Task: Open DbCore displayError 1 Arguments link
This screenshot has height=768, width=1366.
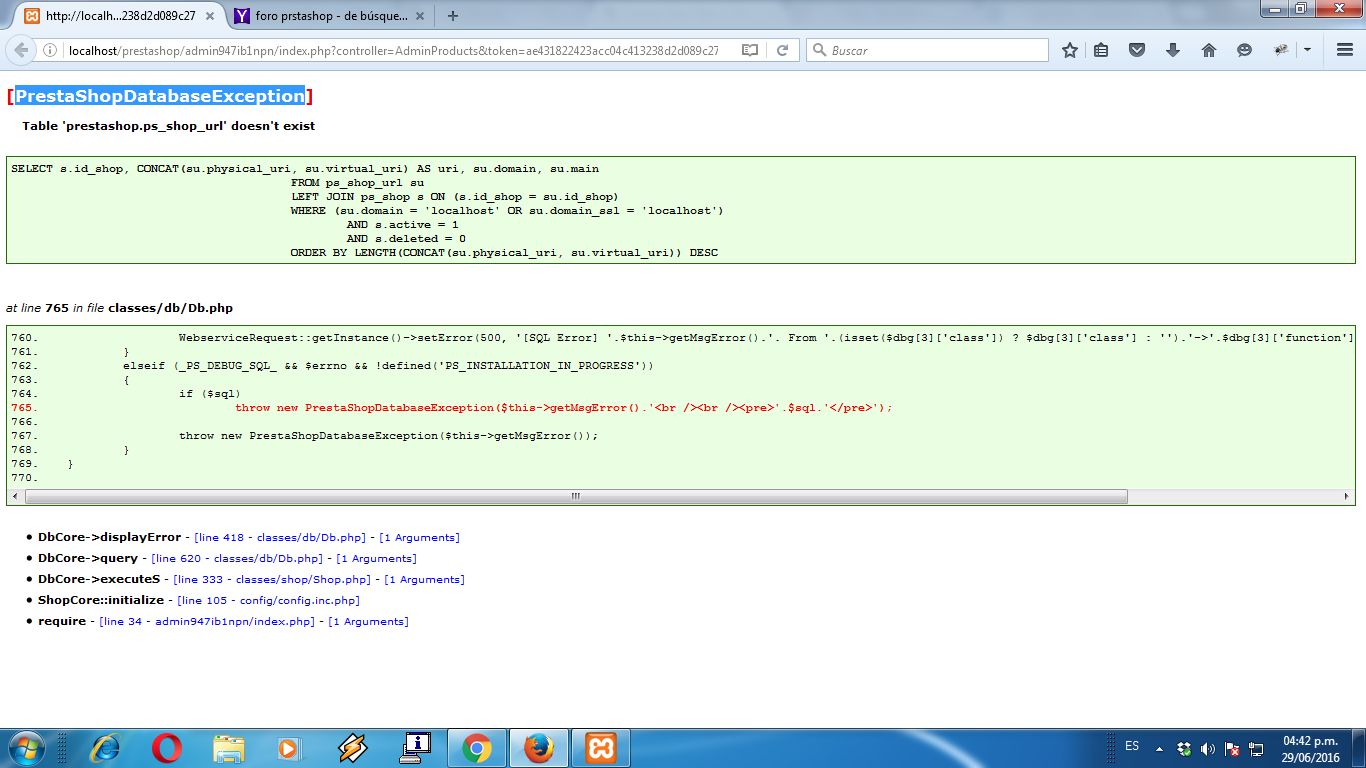Action: click(420, 538)
